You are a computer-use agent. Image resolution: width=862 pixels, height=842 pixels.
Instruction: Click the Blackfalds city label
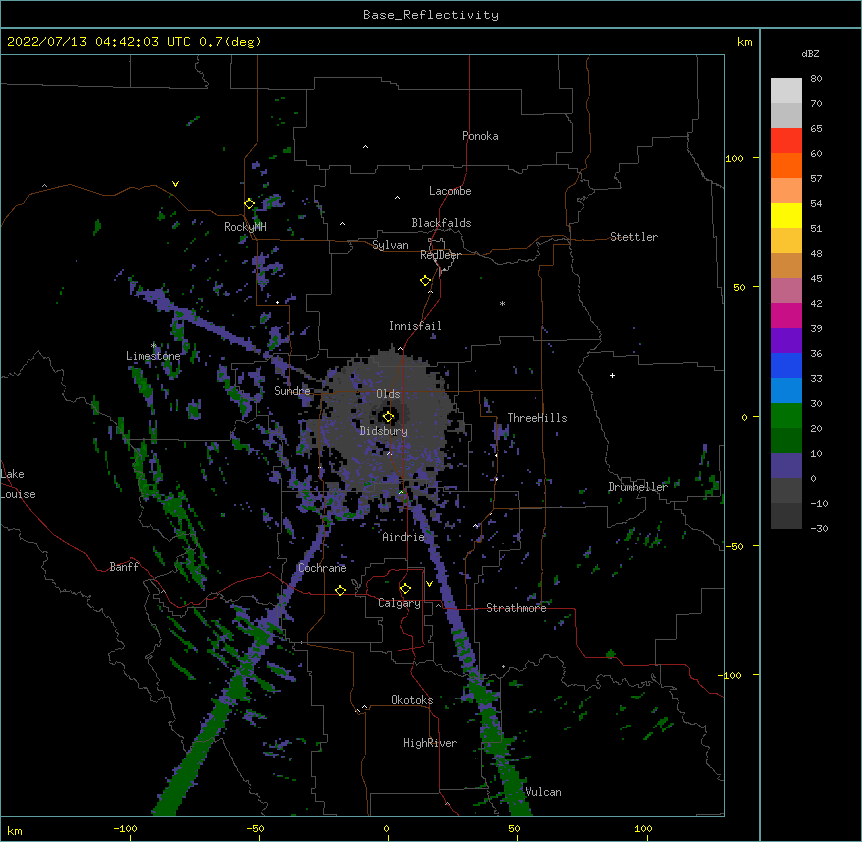pos(441,223)
